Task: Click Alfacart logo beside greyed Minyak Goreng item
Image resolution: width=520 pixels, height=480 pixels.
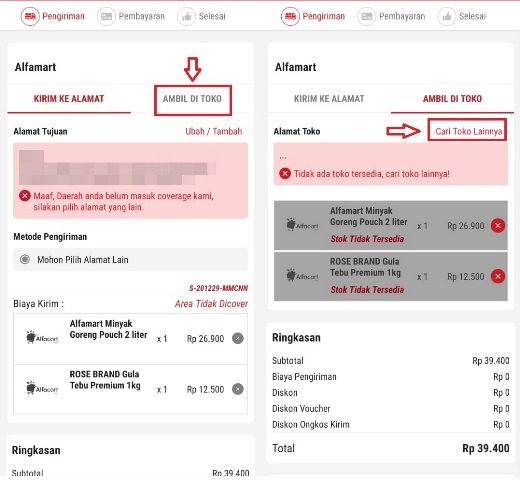Action: tap(302, 225)
